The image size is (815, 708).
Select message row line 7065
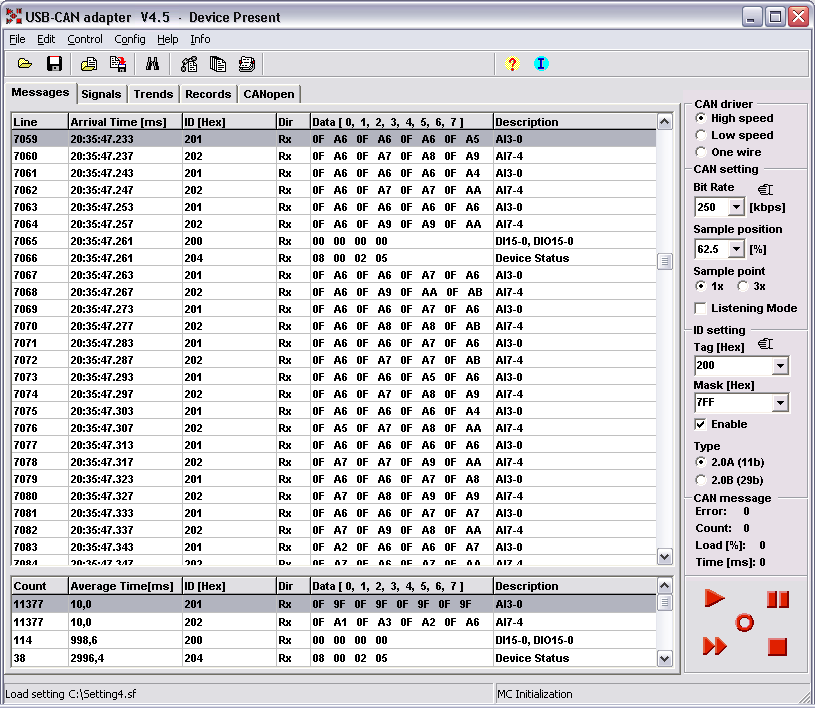334,241
